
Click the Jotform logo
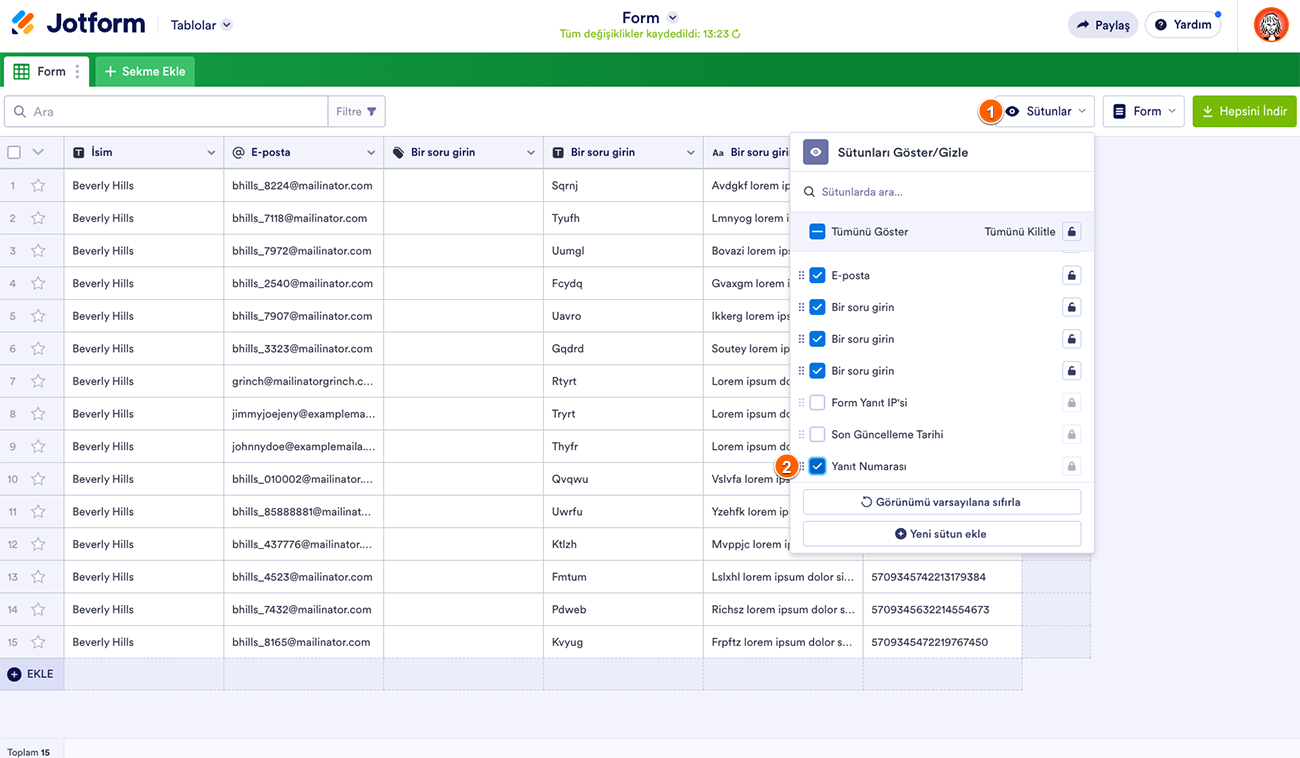tap(78, 24)
